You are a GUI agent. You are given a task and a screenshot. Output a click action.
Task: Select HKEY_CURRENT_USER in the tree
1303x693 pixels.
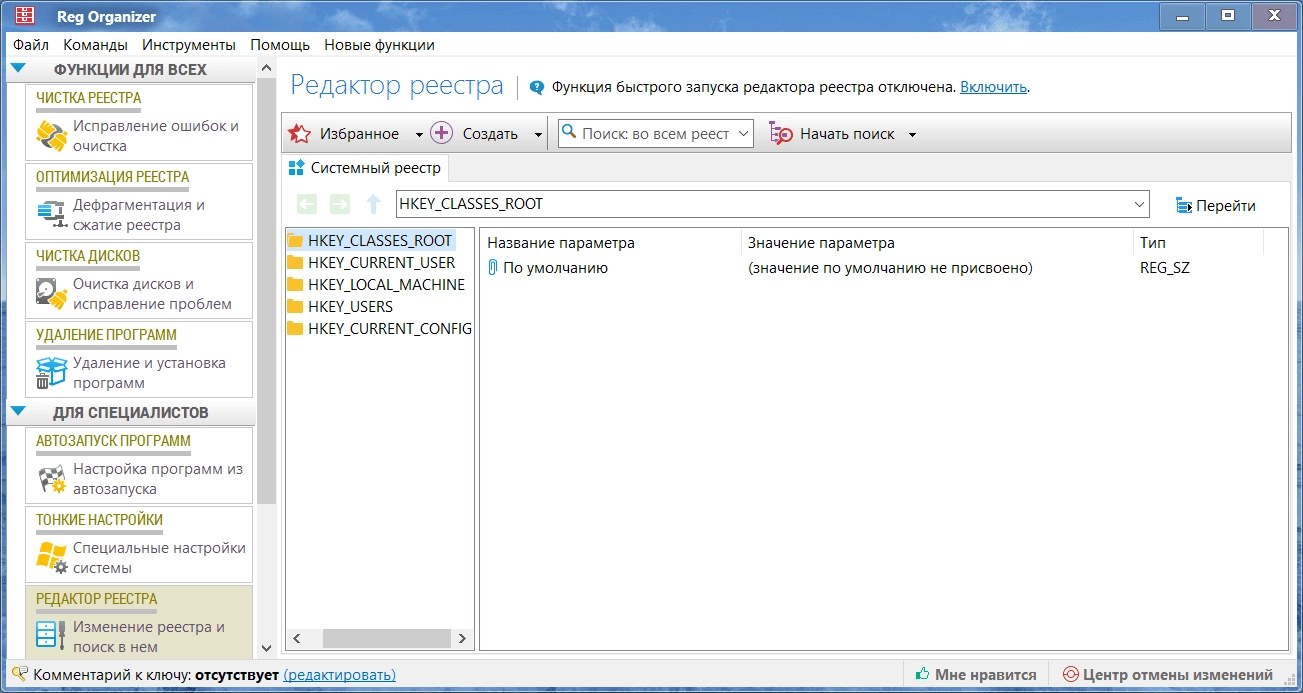click(x=381, y=263)
